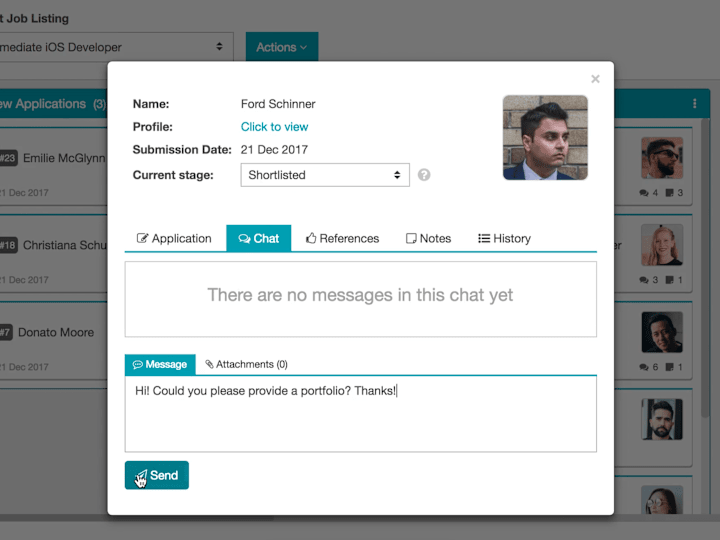Select the Chat tab
720x540 pixels.
pyautogui.click(x=259, y=238)
